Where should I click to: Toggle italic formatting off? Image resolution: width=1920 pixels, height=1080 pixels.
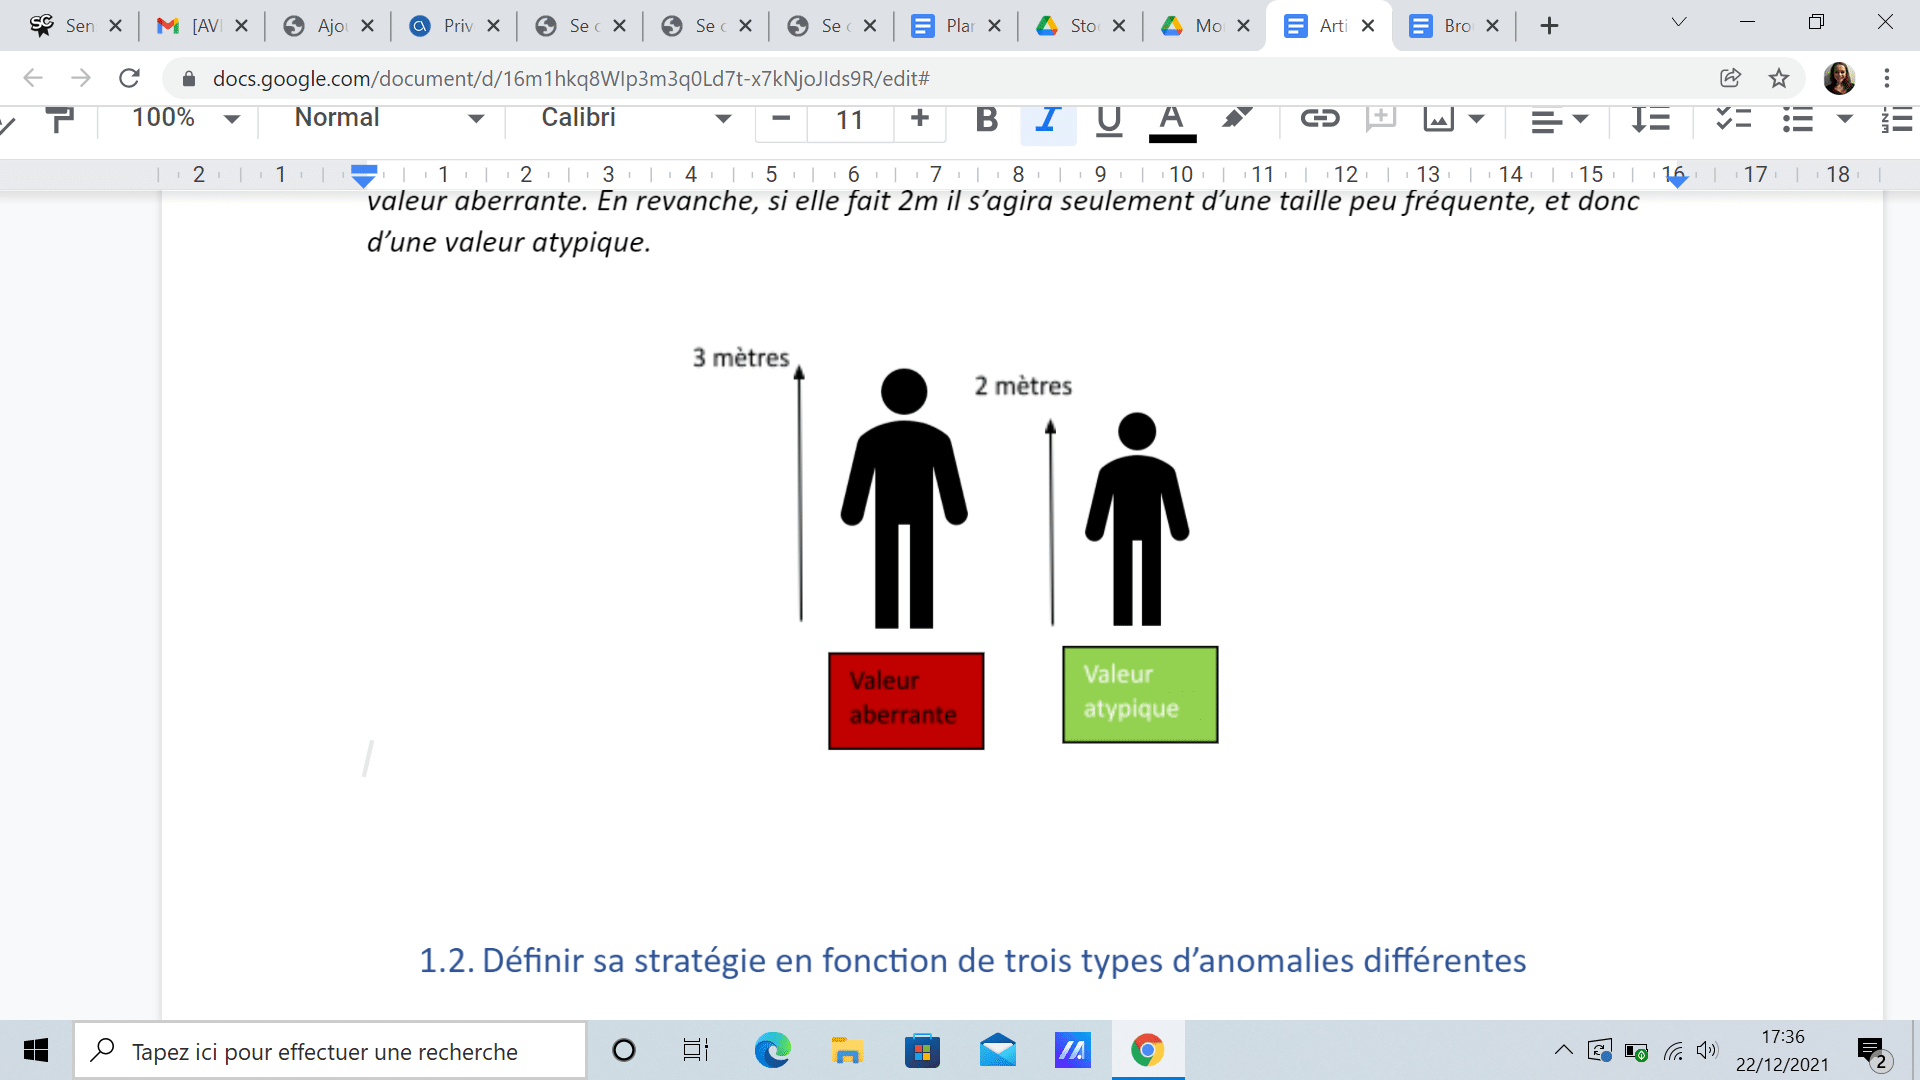[1047, 119]
